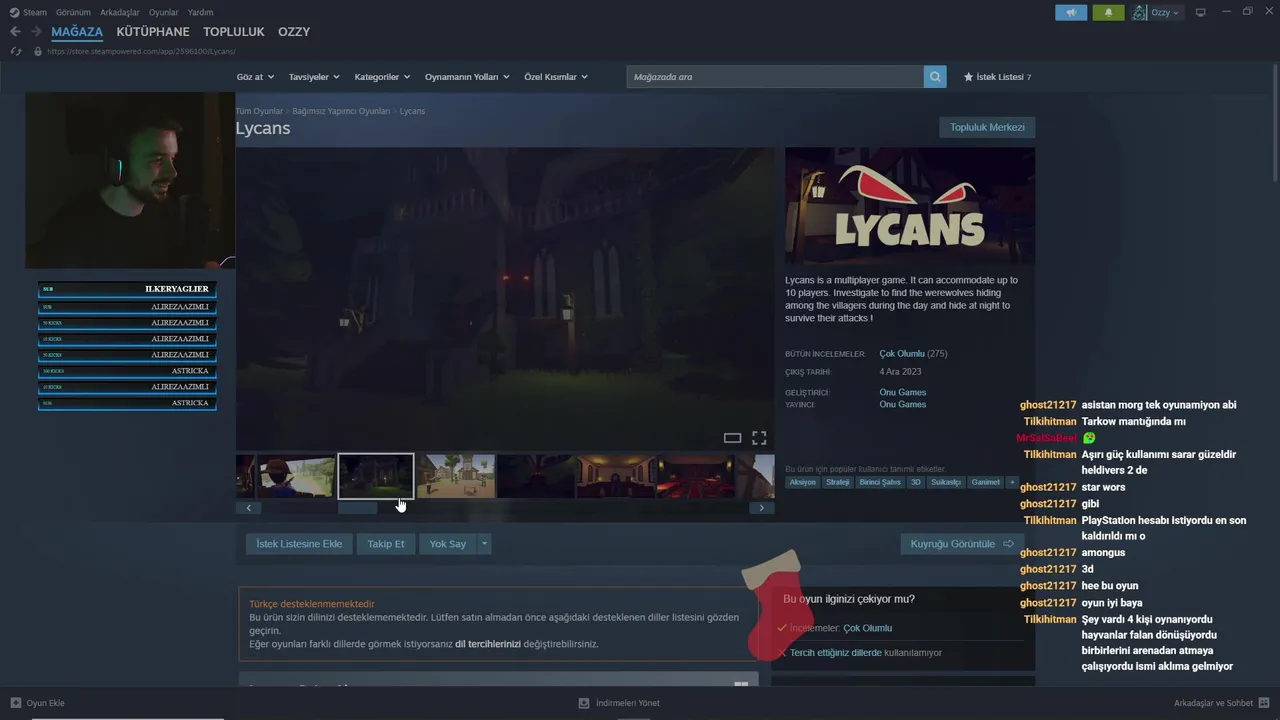Click the Lycans game header image
1280x720 pixels.
tap(910, 206)
